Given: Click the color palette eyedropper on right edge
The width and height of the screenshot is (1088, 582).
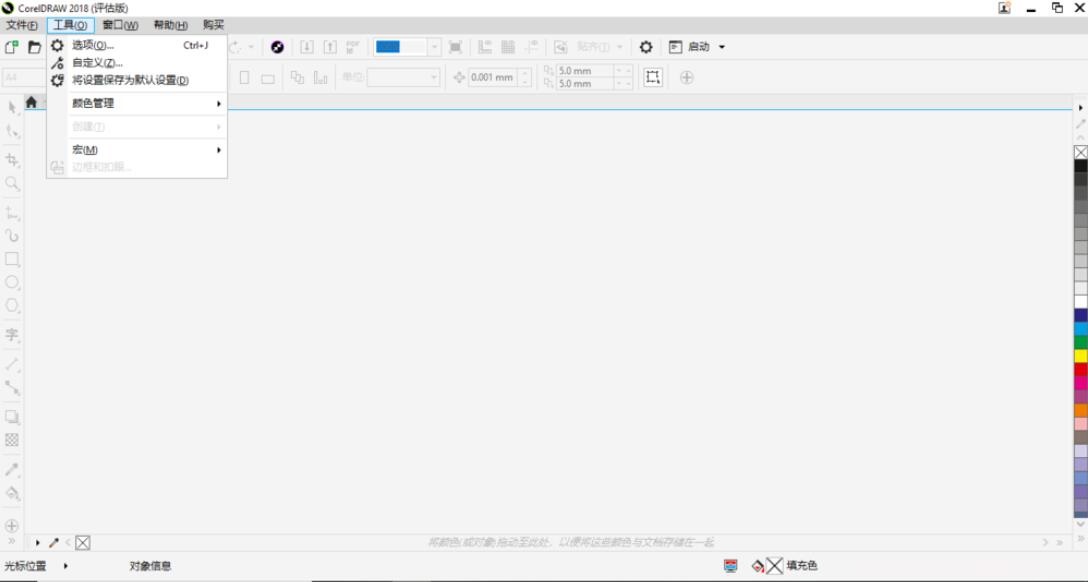Looking at the screenshot, I should [x=1080, y=123].
